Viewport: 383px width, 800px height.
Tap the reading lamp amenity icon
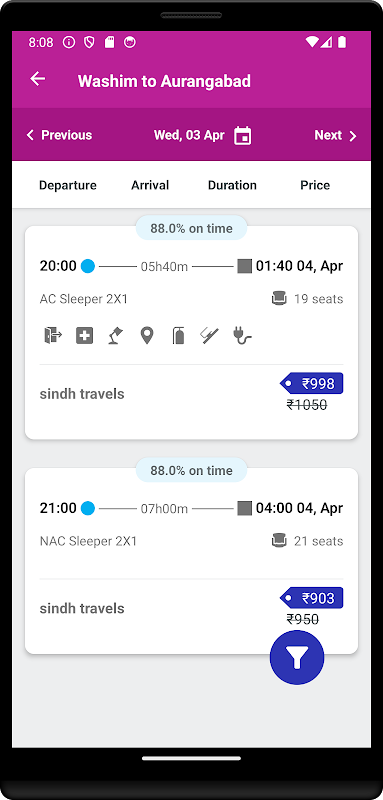pyautogui.click(x=116, y=336)
